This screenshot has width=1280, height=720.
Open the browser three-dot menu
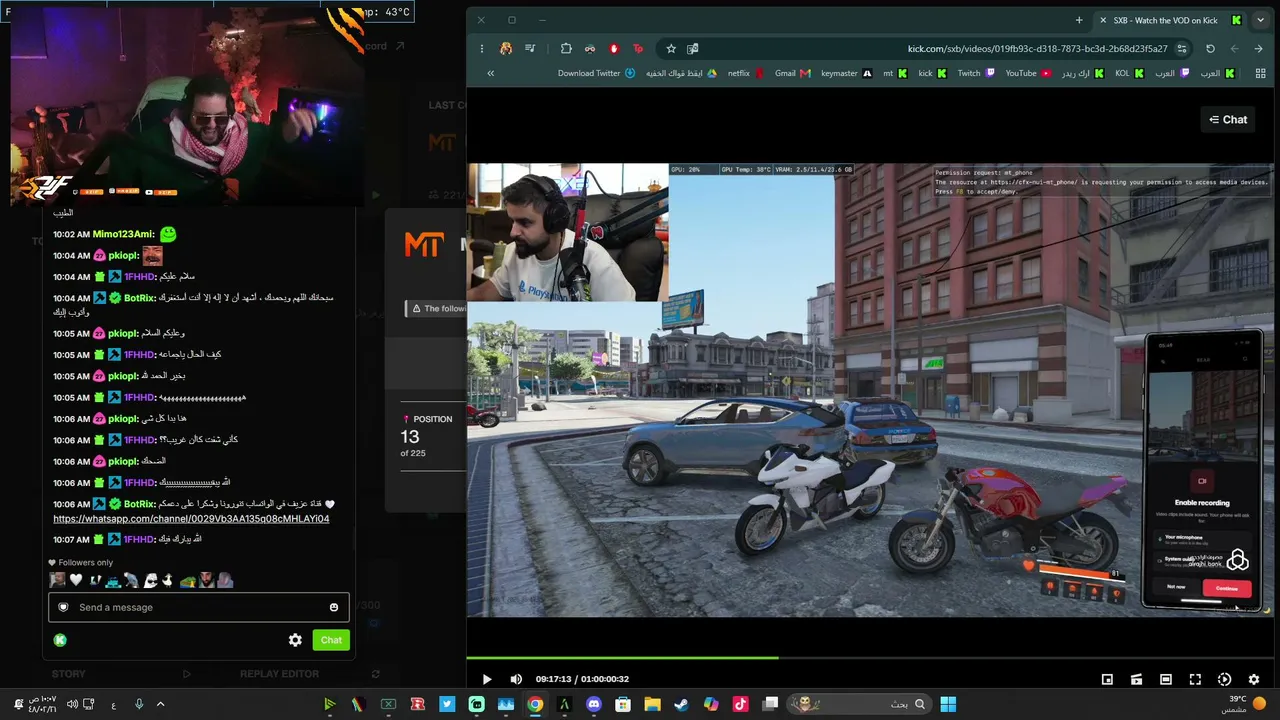pos(481,49)
